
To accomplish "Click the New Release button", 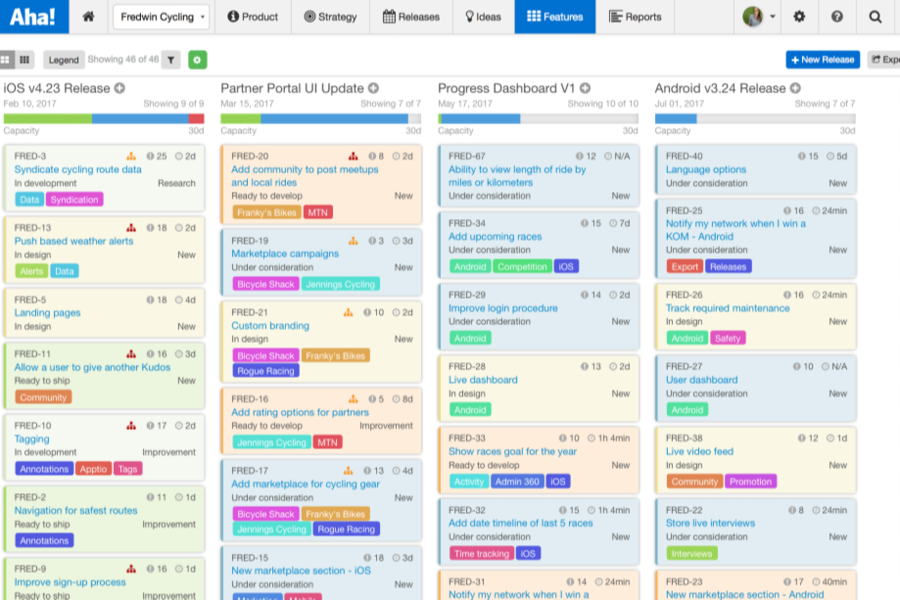I will 822,60.
